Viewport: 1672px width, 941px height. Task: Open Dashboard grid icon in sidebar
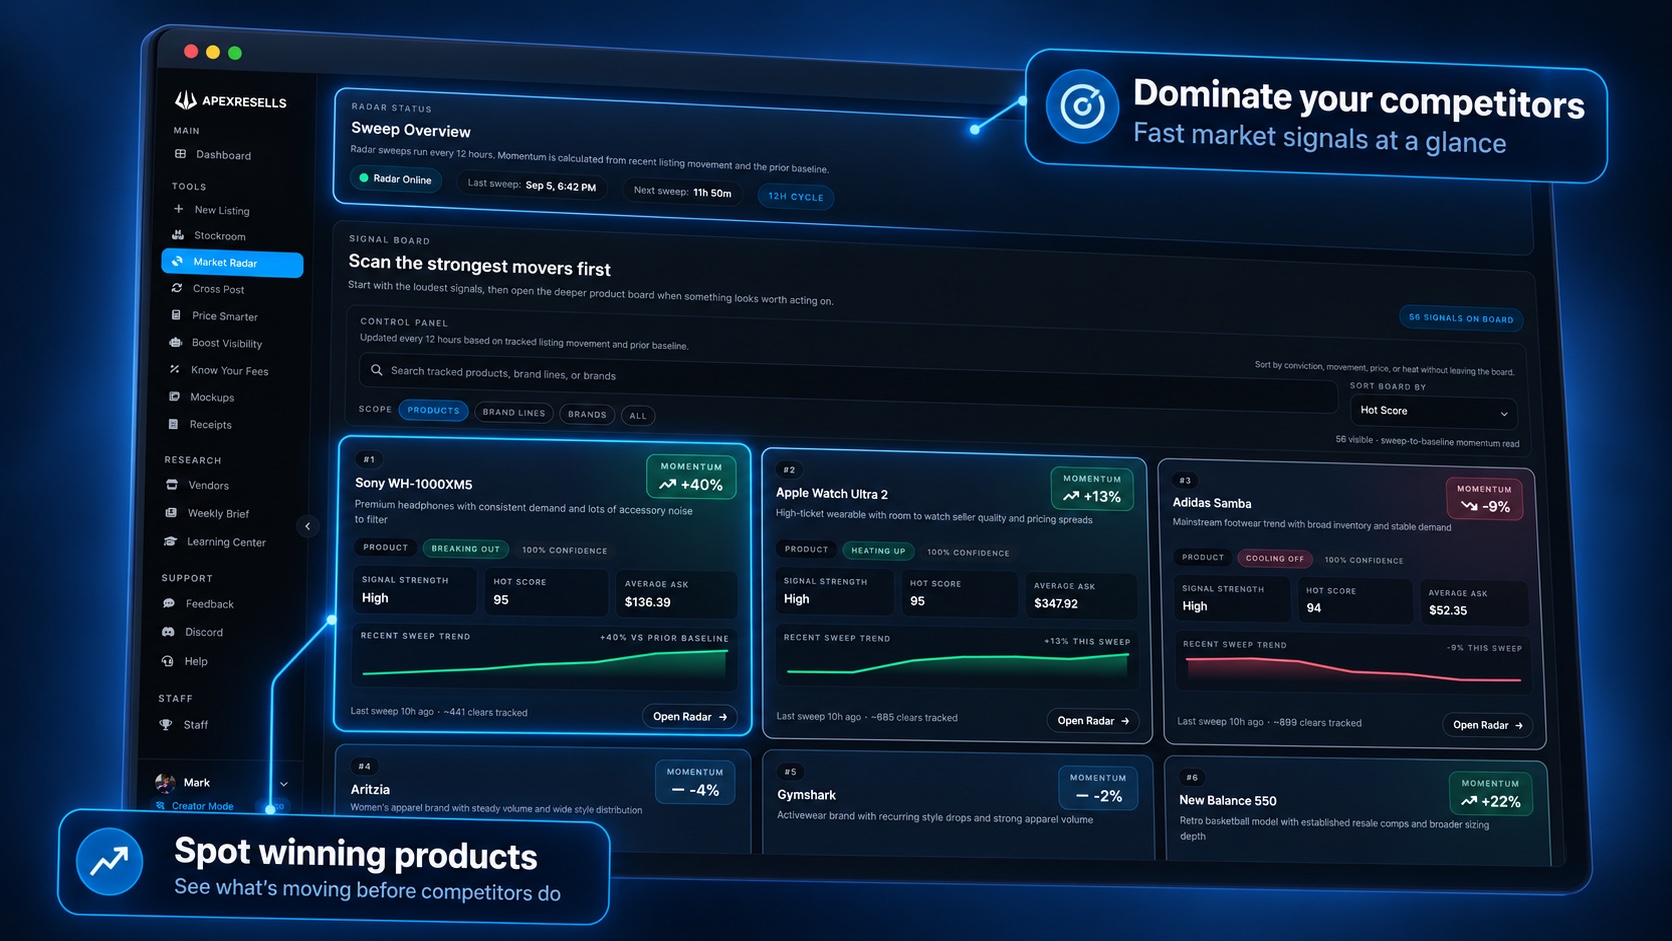(181, 154)
